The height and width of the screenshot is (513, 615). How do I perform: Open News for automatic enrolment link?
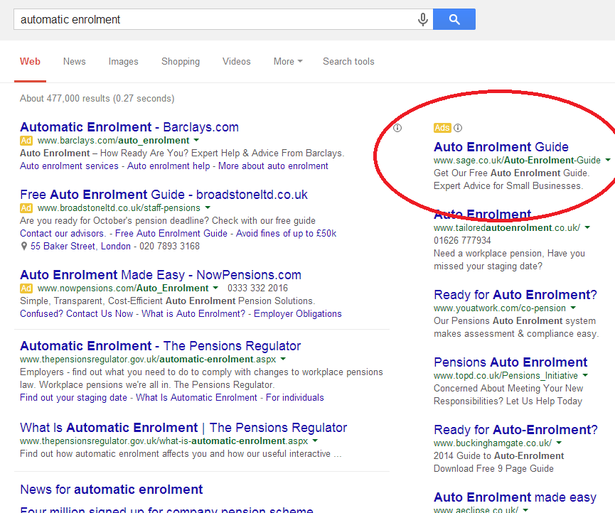pyautogui.click(x=111, y=489)
